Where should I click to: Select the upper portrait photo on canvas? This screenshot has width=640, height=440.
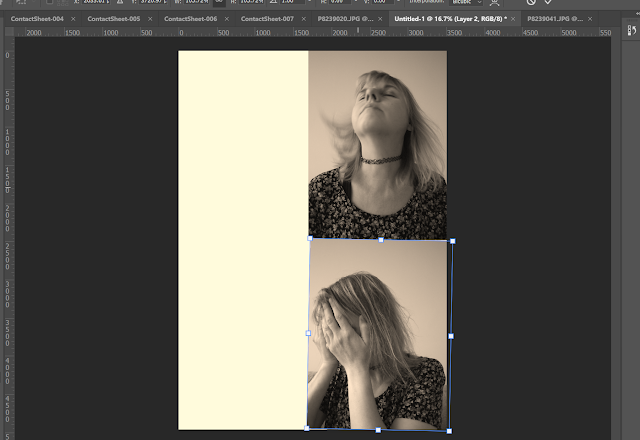tap(378, 144)
